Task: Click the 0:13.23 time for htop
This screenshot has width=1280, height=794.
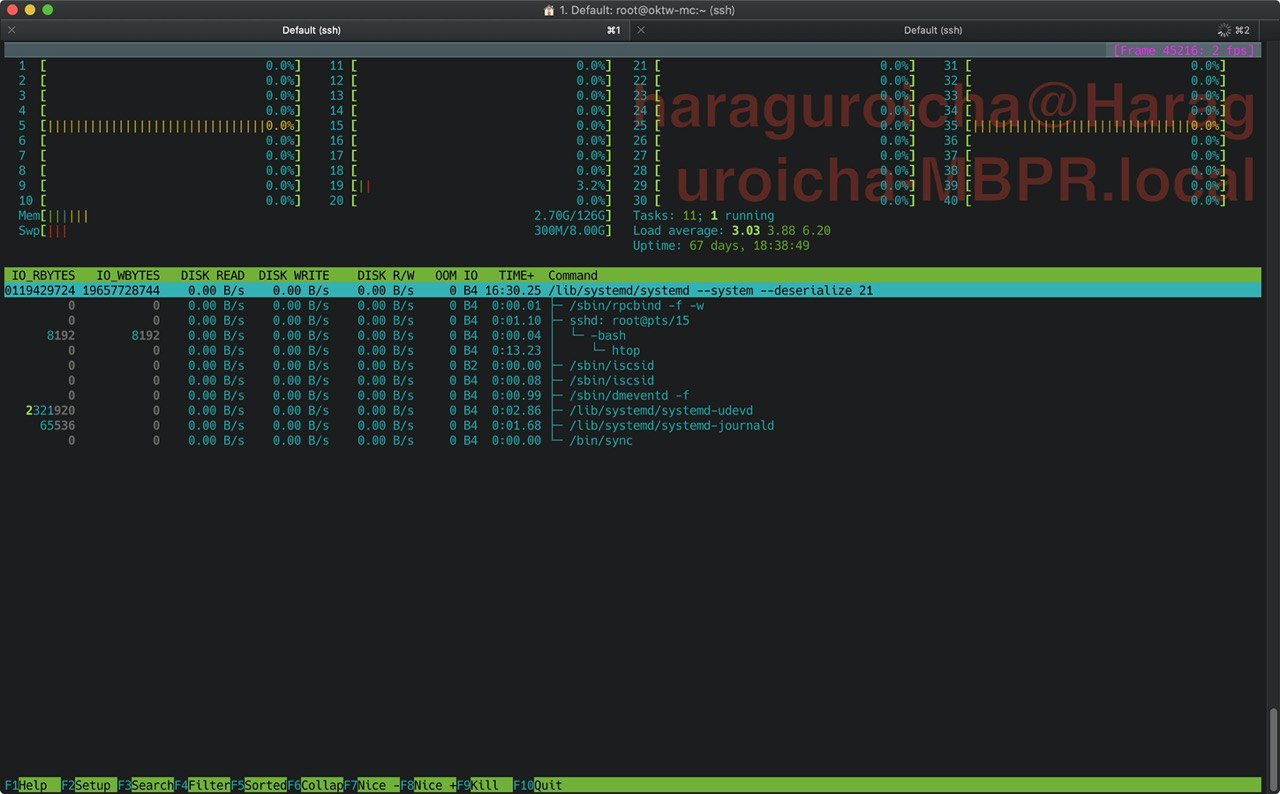Action: (516, 350)
